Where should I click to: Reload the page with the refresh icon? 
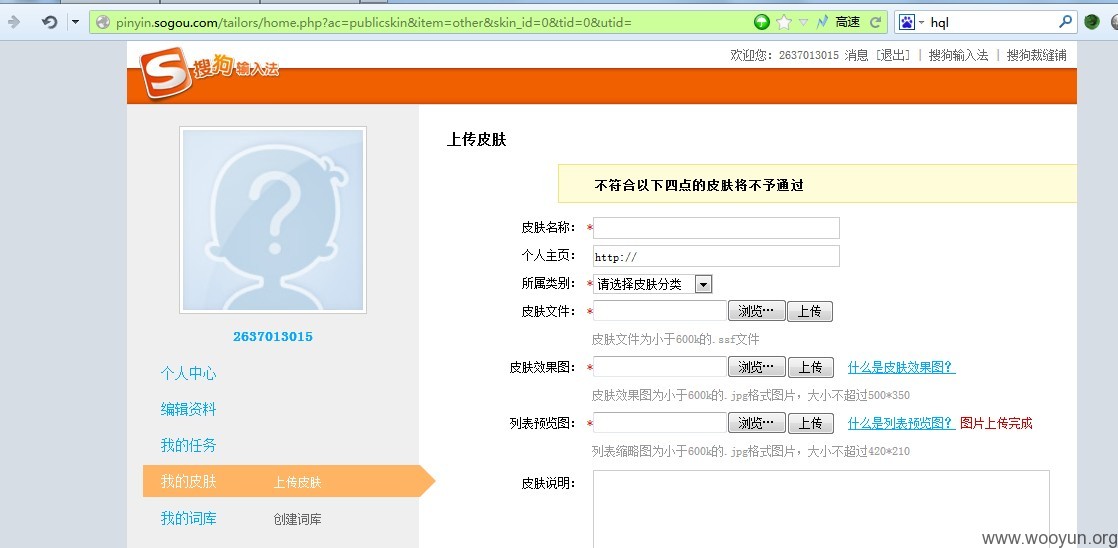point(876,22)
